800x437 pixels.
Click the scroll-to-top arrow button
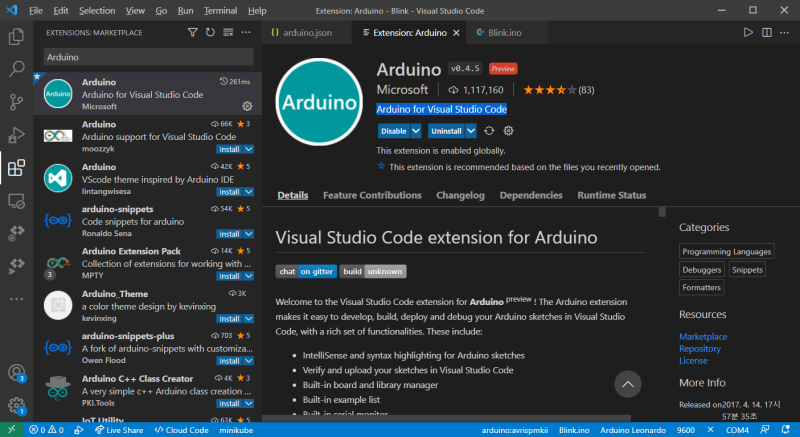click(628, 384)
